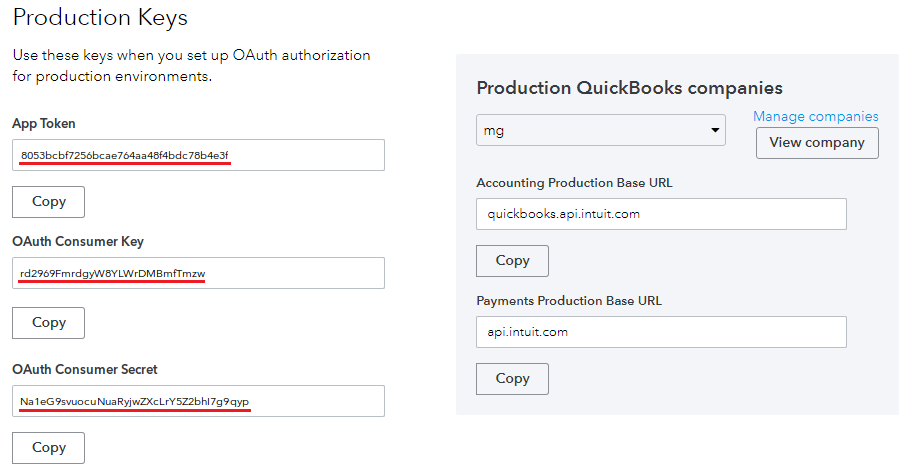Copy the Accounting Production Base URL
Image resolution: width=908 pixels, height=475 pixels.
[512, 261]
